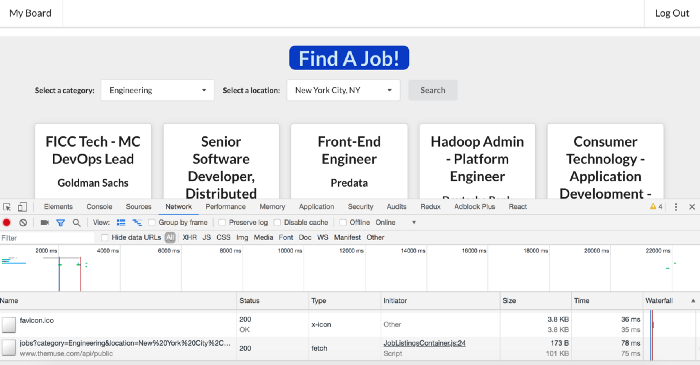Sort by the Type column header
This screenshot has width=700, height=365.
click(345, 301)
